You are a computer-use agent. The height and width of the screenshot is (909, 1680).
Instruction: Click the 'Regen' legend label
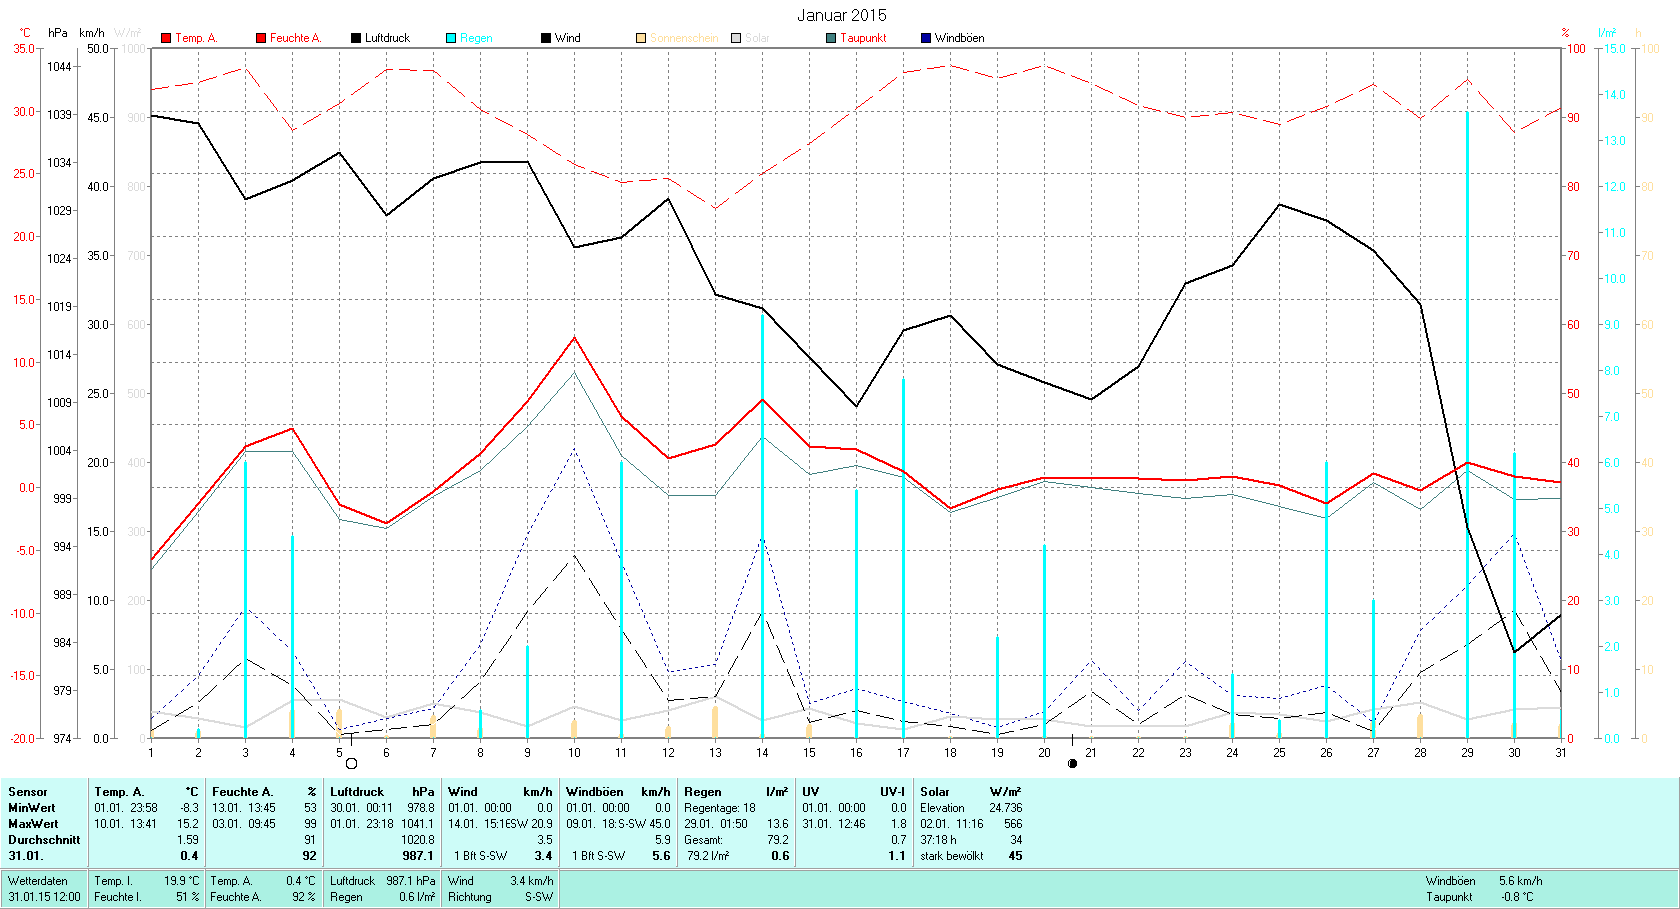(x=476, y=38)
